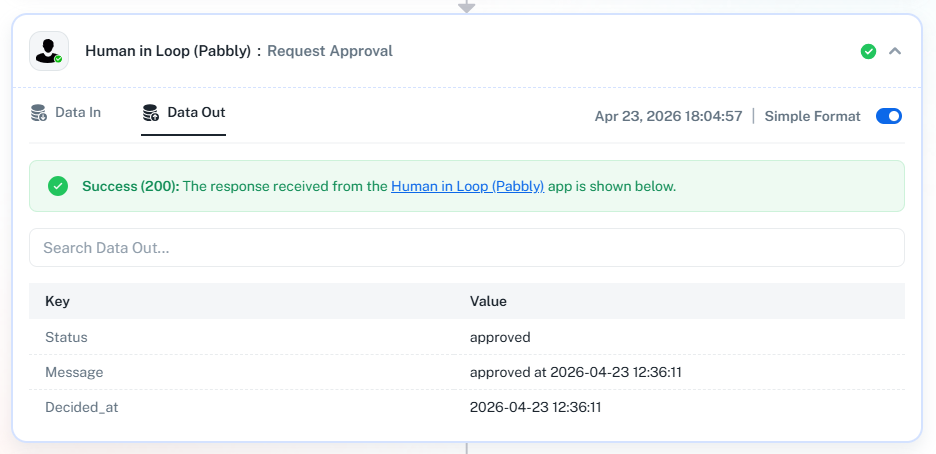Screen dimensions: 936x454
Task: Click the Human in Loop app icon
Action: (x=48, y=51)
